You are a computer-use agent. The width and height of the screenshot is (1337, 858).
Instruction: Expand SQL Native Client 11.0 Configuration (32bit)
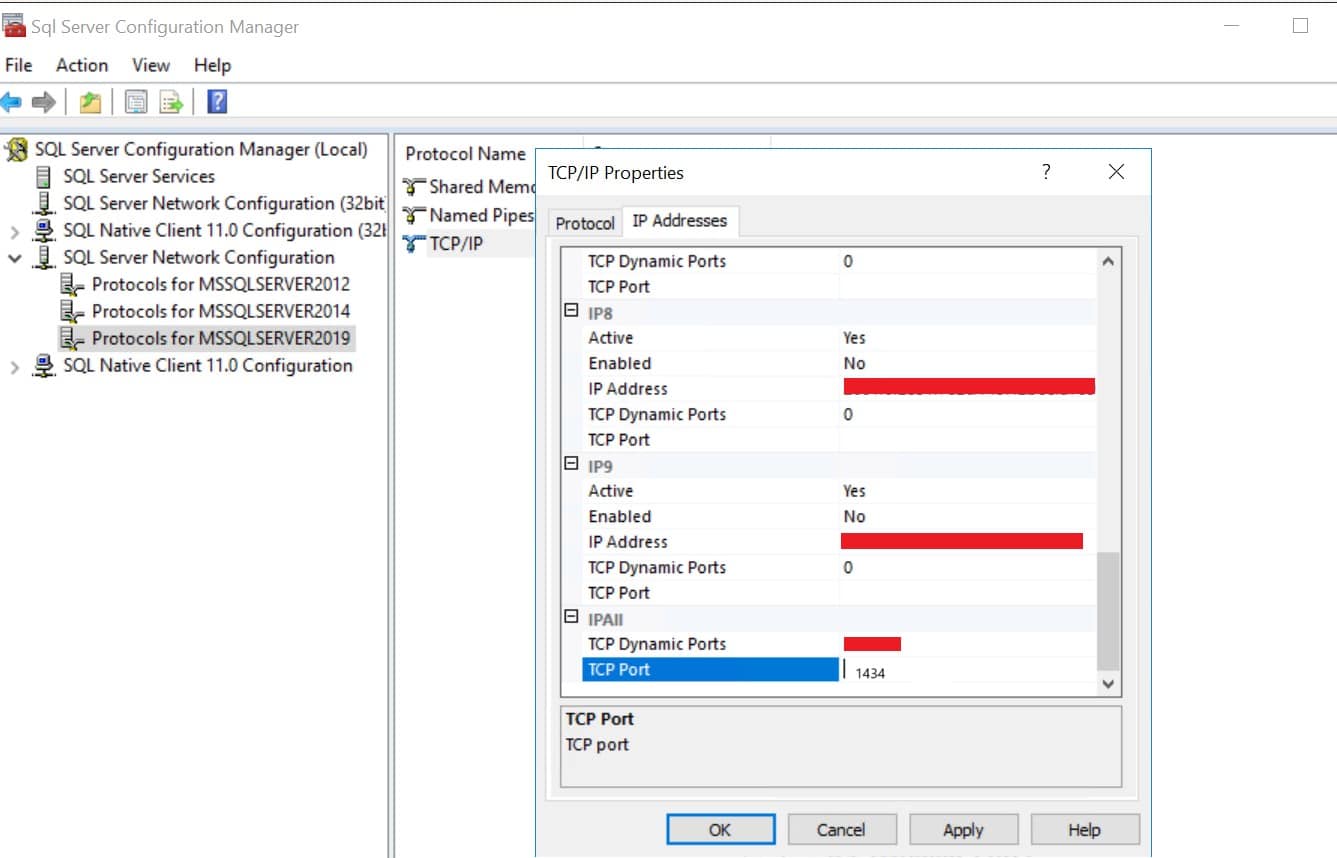(x=14, y=232)
